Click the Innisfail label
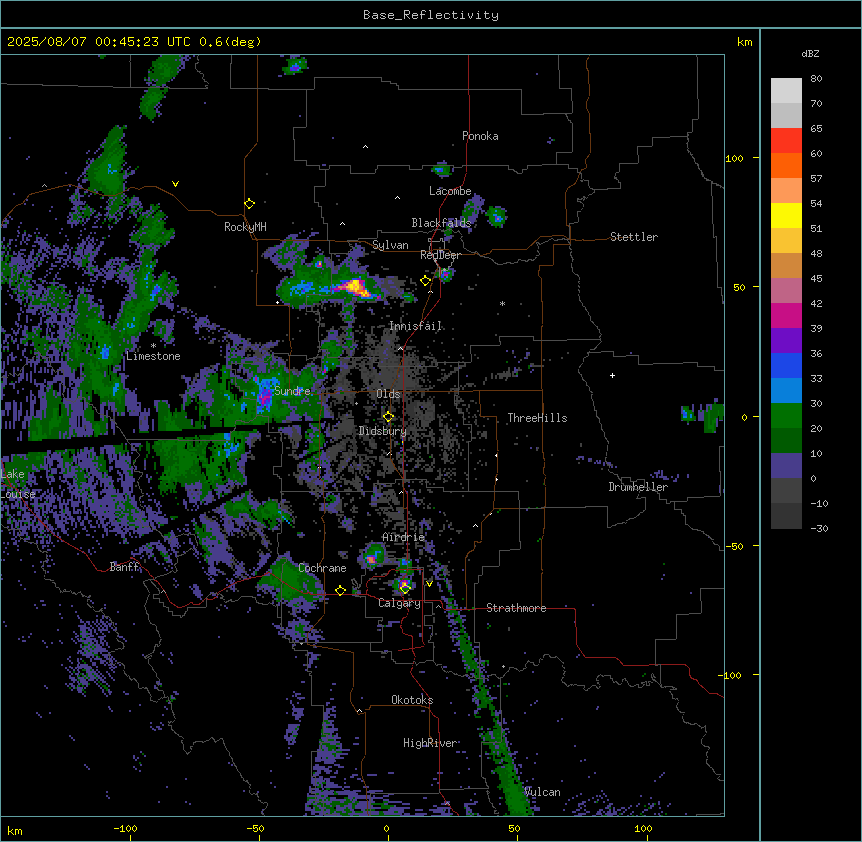862x842 pixels. click(x=415, y=326)
